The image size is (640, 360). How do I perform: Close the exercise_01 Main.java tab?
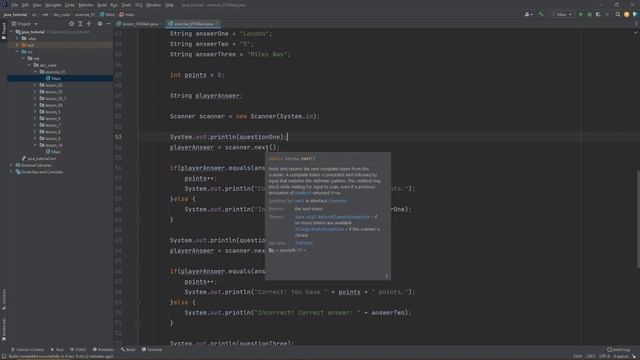(x=217, y=24)
